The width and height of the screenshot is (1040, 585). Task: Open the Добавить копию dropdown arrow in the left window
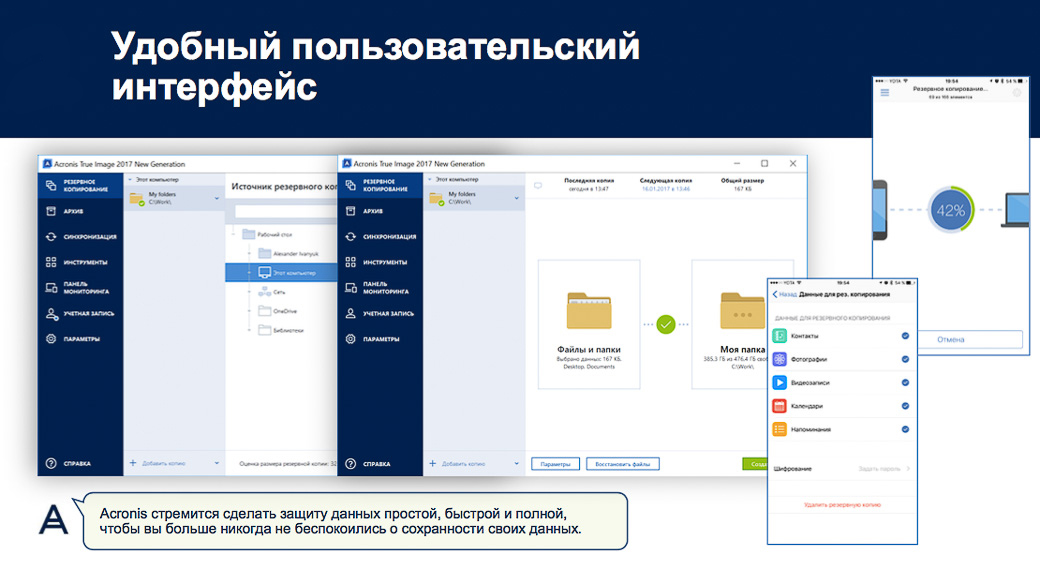216,463
